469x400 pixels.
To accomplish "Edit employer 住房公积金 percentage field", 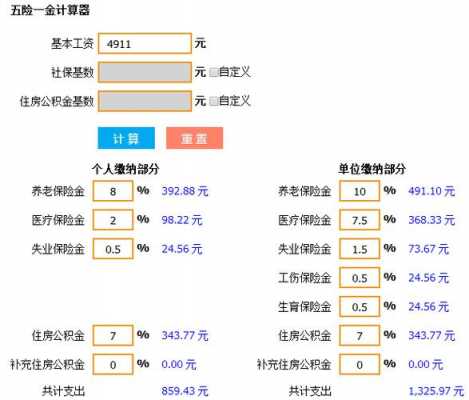I will 359,336.
